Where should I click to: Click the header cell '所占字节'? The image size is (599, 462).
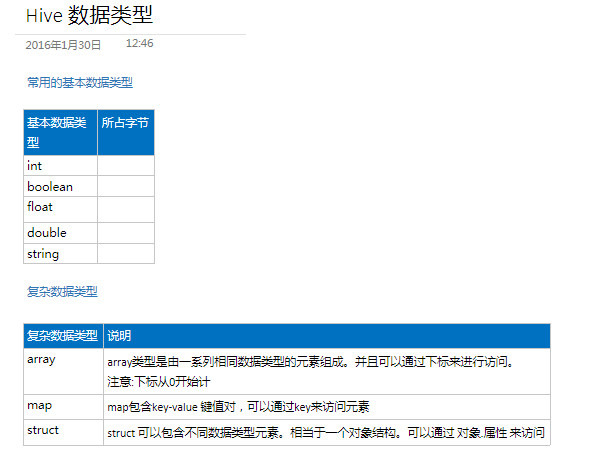tap(126, 132)
